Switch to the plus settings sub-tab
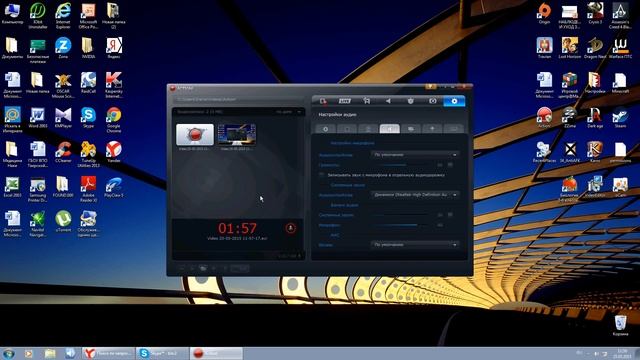The width and height of the screenshot is (640, 360). coord(432,129)
